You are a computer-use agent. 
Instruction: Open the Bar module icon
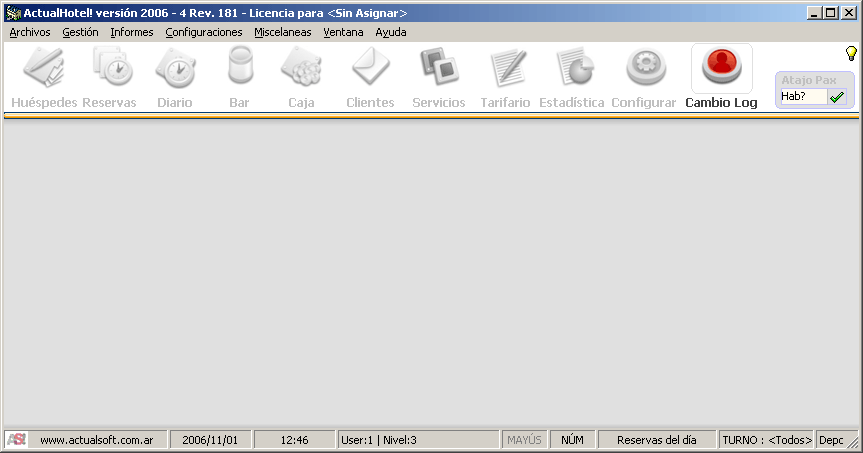[240, 70]
